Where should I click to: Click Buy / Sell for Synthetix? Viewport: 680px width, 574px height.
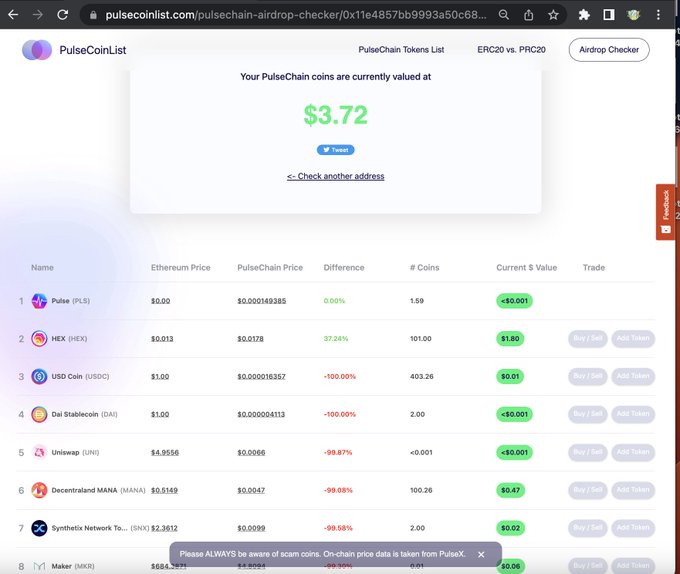pos(588,528)
